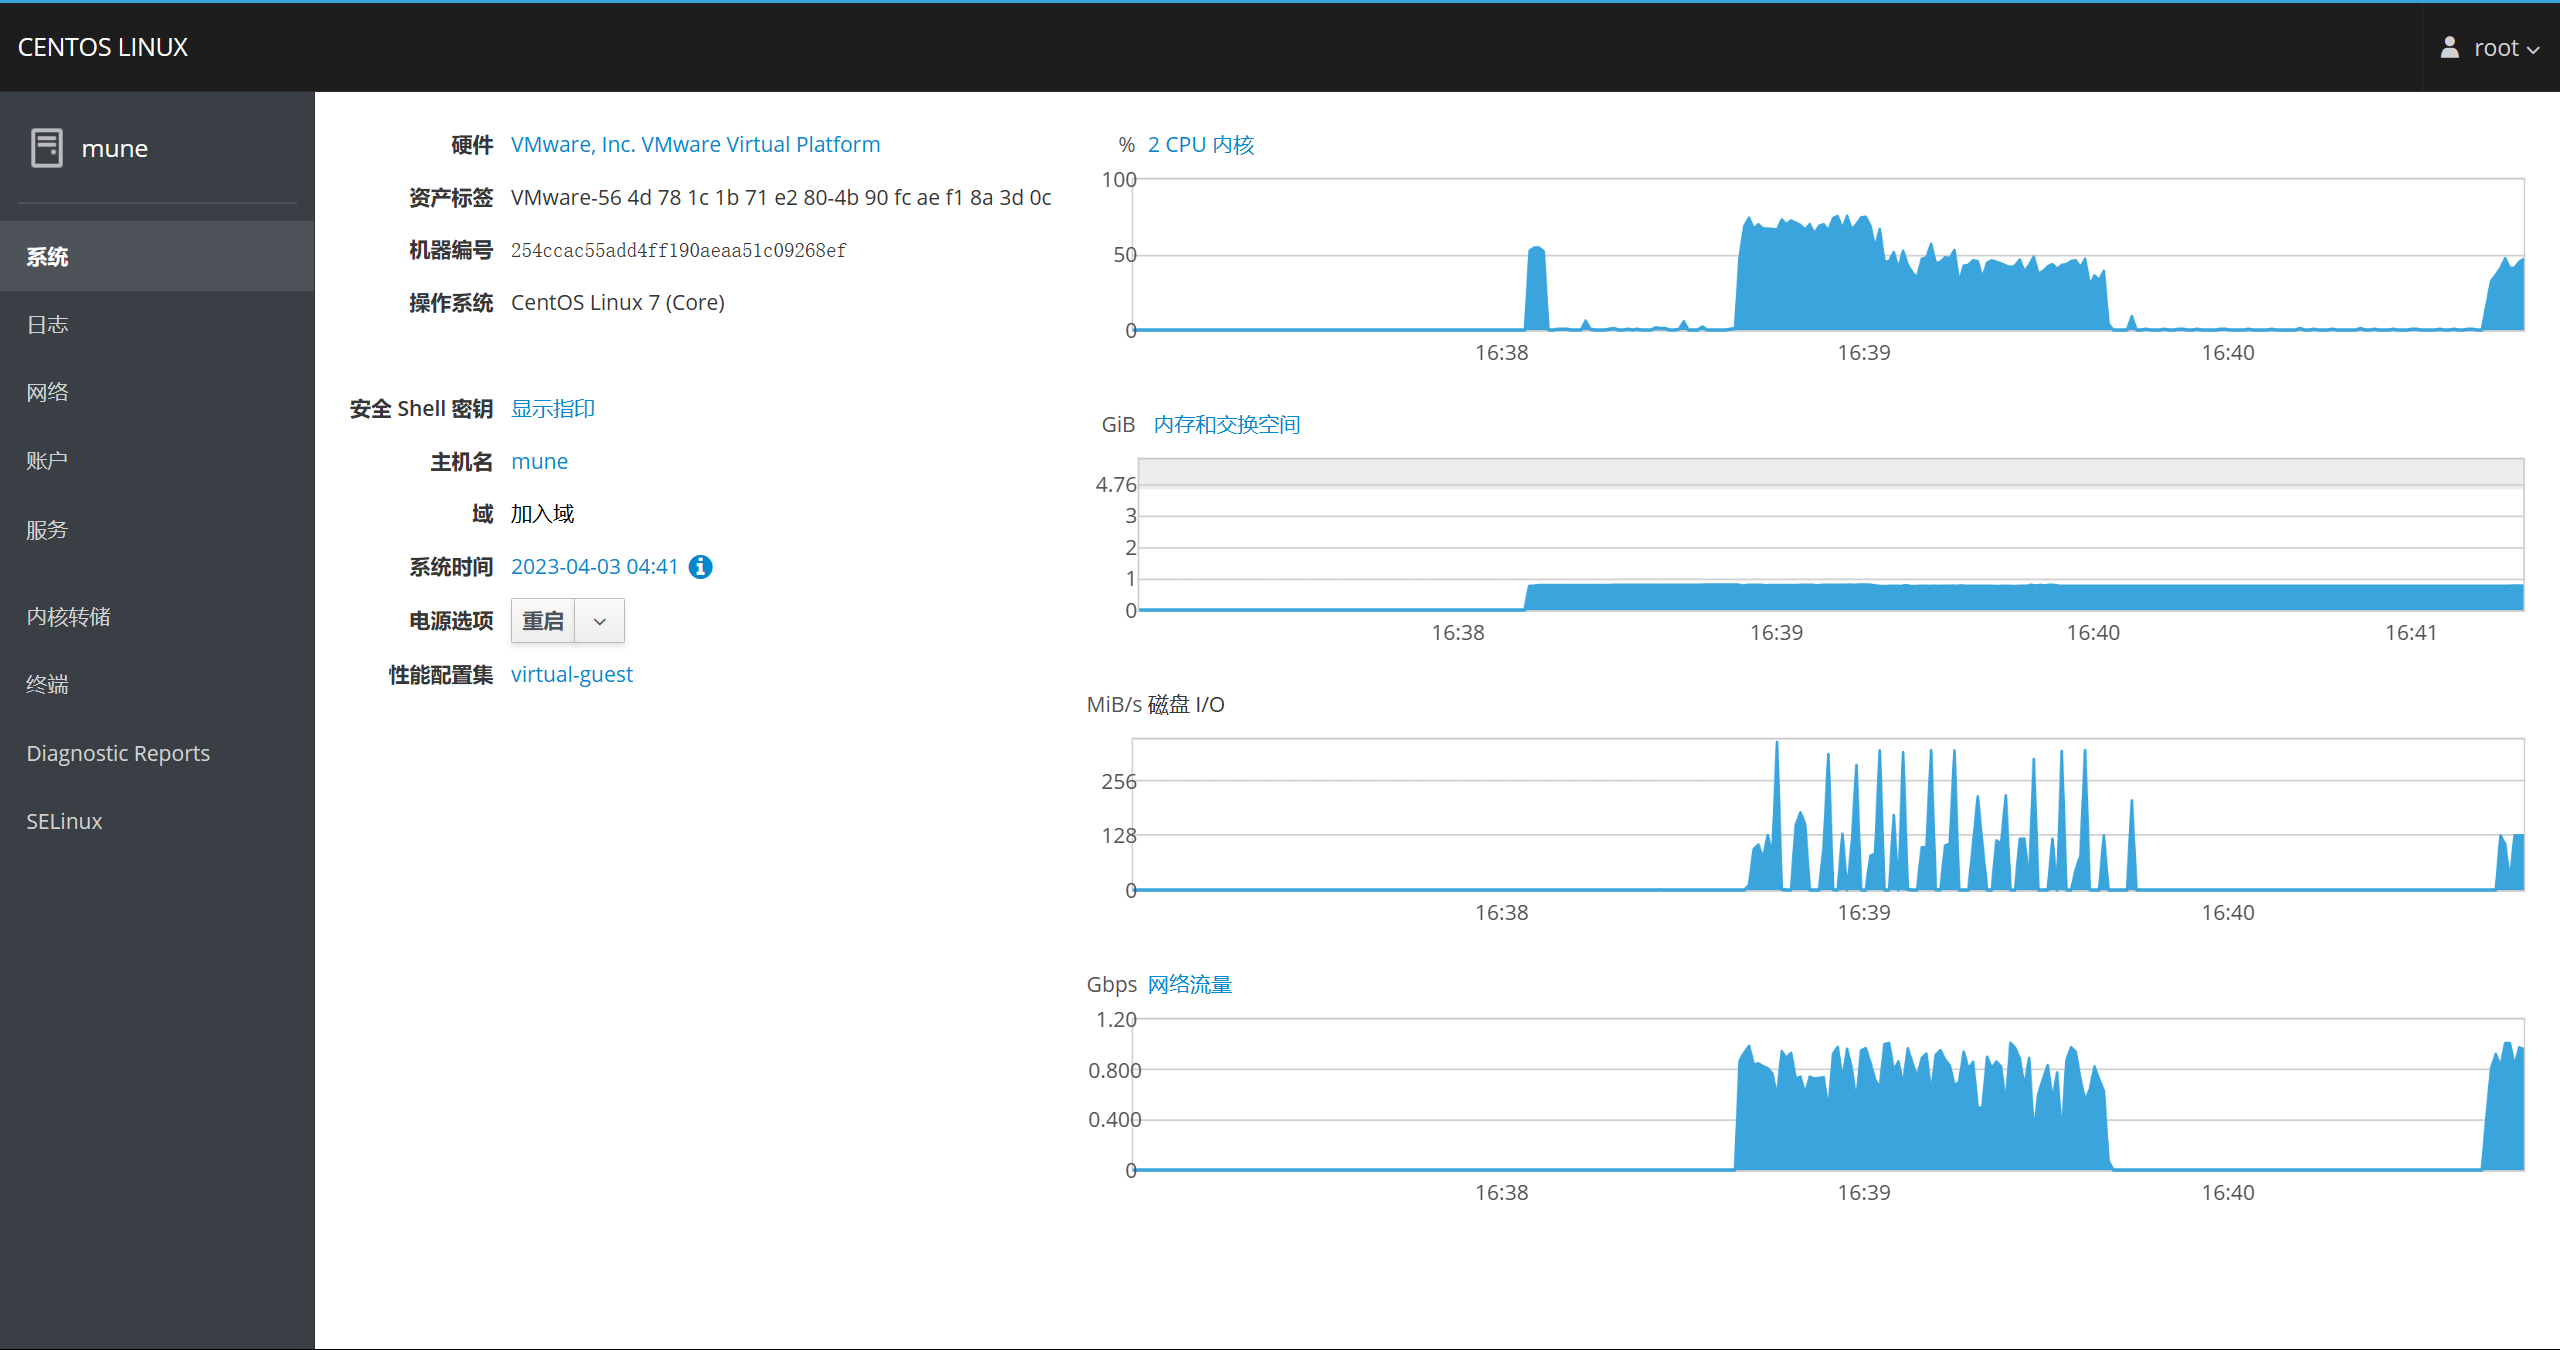The image size is (2560, 1350).
Task: Click the mune hostname link
Action: 539,461
